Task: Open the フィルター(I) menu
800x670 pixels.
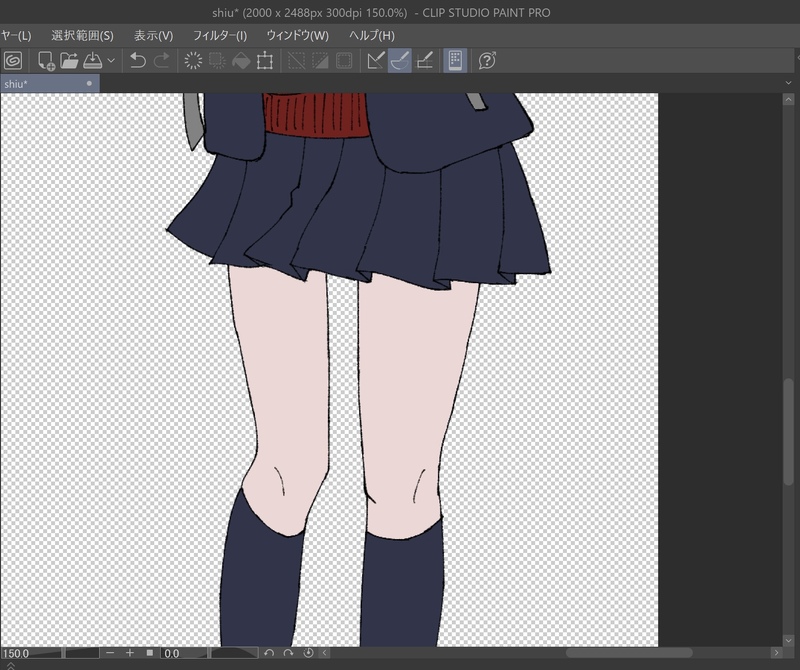Action: 219,35
